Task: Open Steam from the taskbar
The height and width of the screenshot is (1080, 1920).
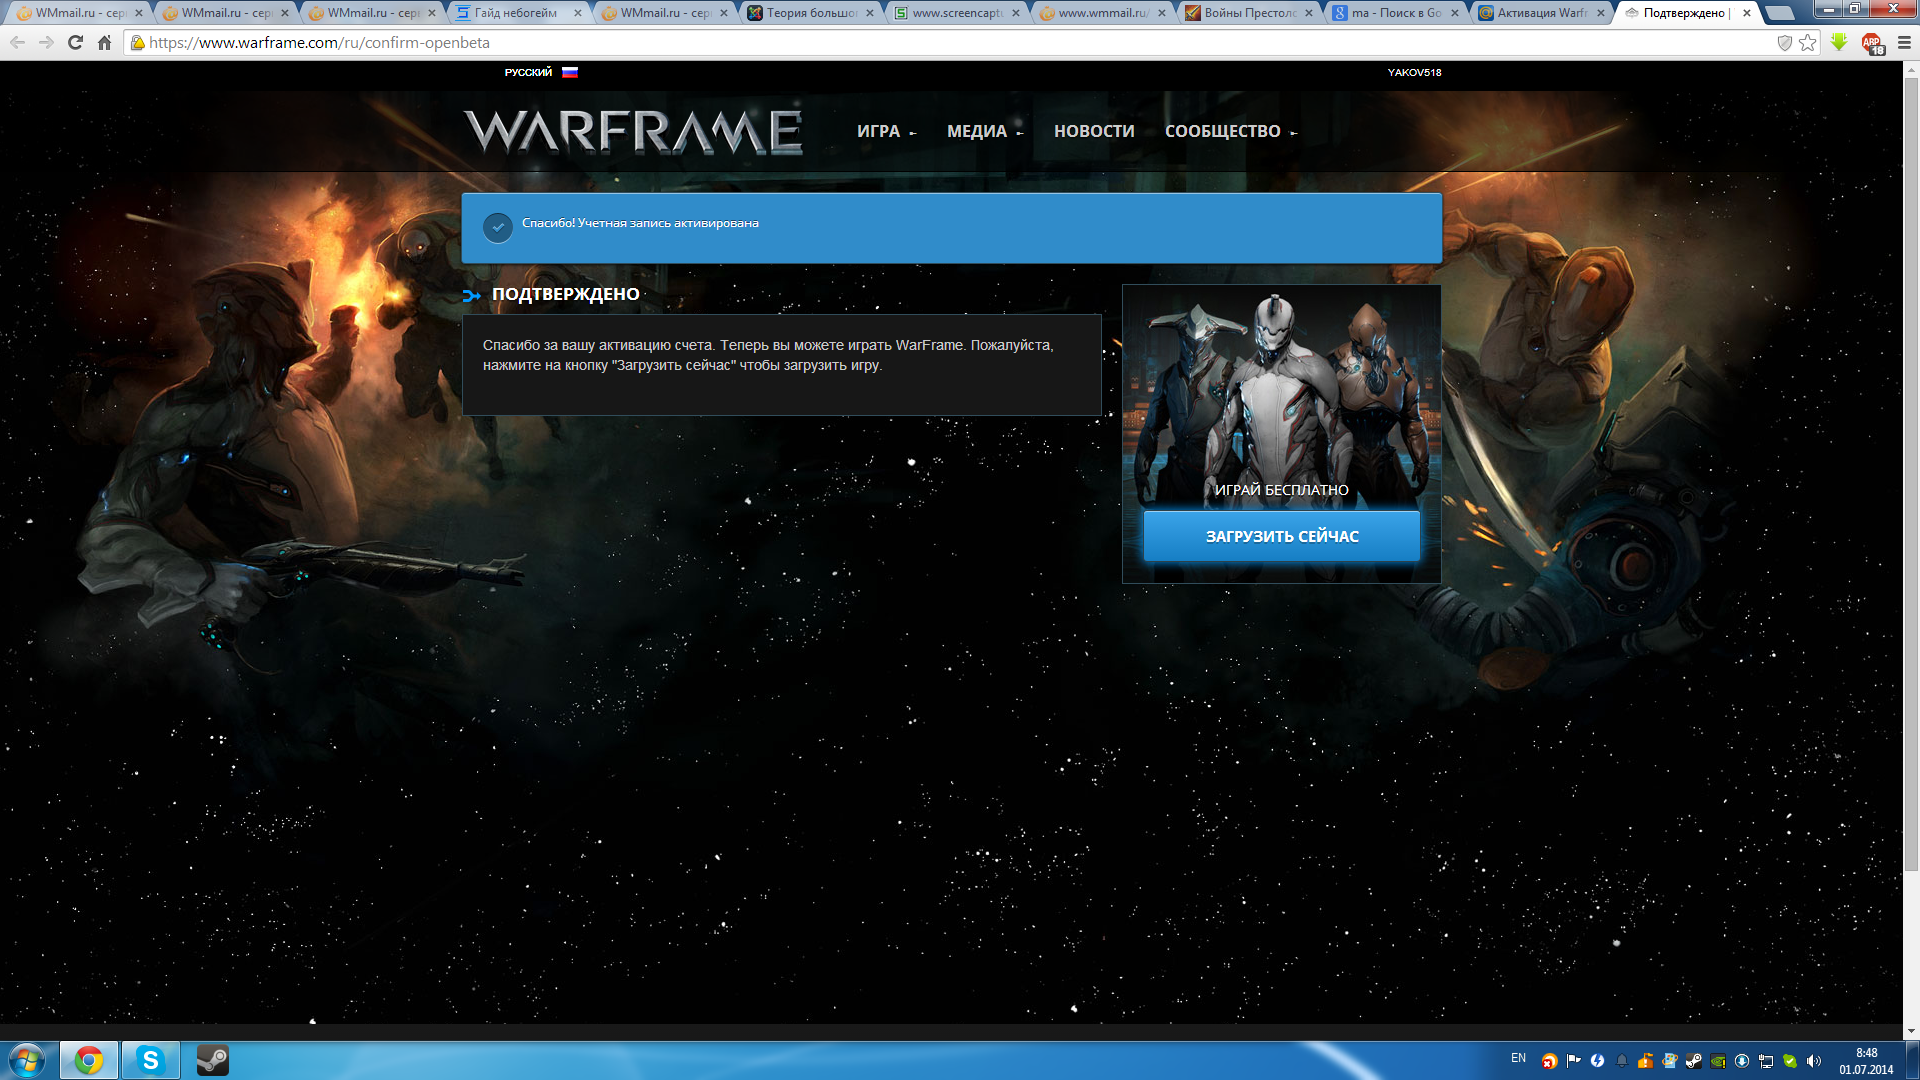Action: 212,1060
